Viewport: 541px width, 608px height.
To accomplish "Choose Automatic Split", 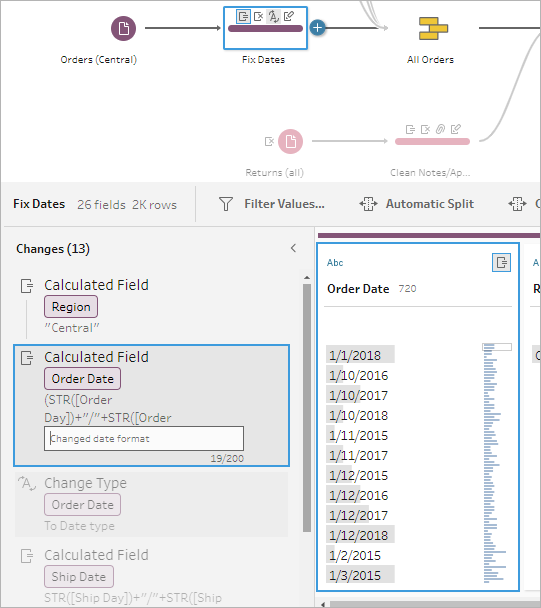I will [x=430, y=204].
